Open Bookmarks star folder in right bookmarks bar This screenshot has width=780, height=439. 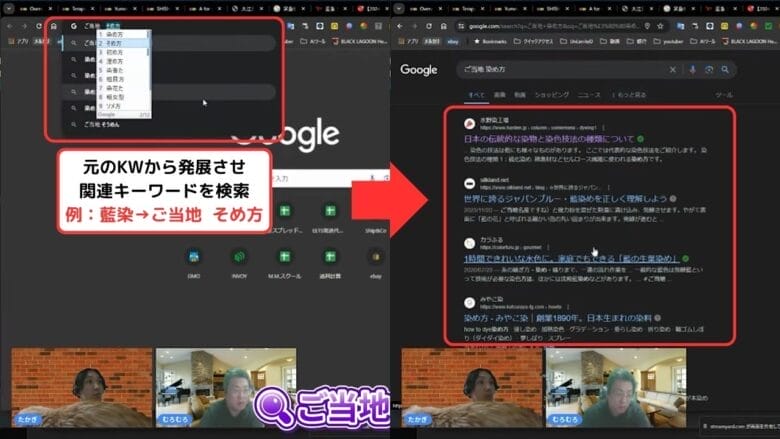point(490,41)
